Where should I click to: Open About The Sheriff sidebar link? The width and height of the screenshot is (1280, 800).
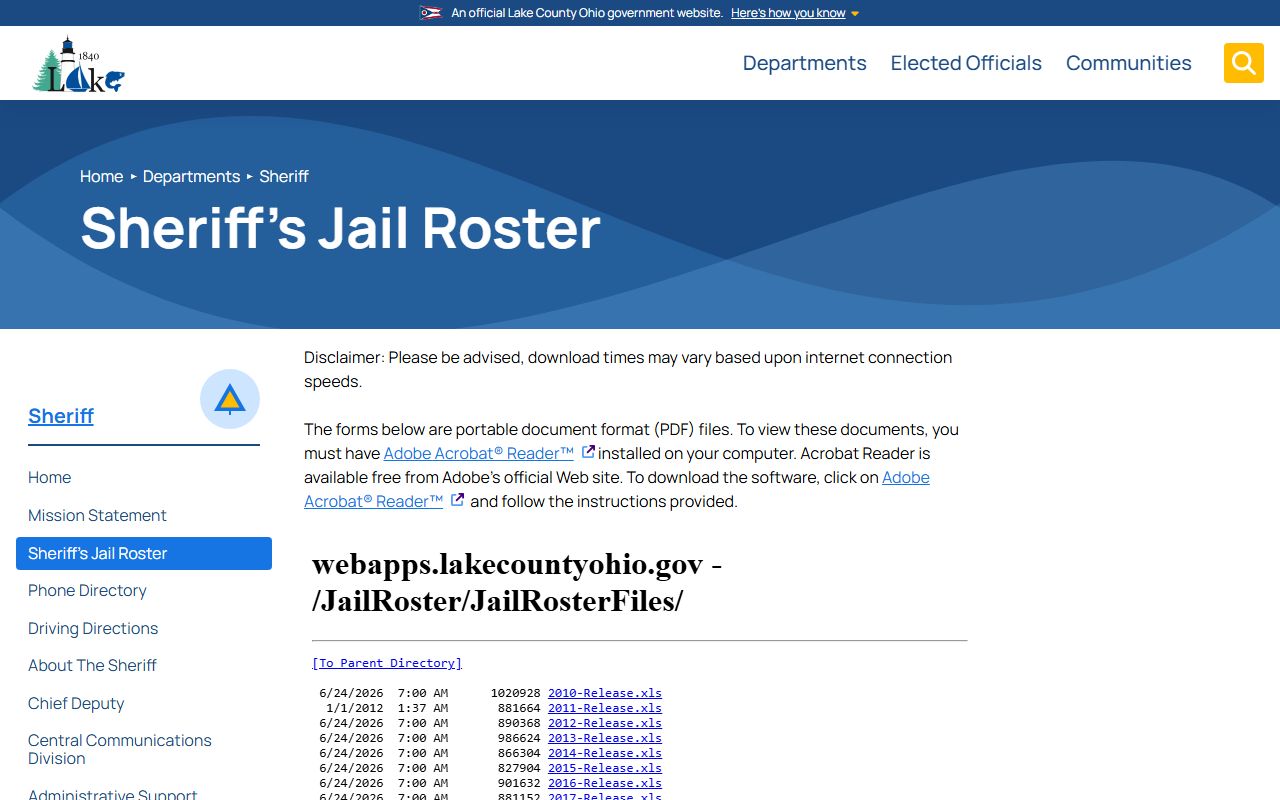(x=144, y=666)
